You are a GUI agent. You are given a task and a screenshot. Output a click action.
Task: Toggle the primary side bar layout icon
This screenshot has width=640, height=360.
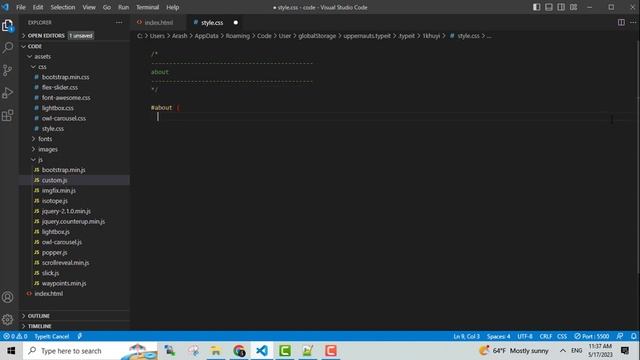click(x=536, y=7)
